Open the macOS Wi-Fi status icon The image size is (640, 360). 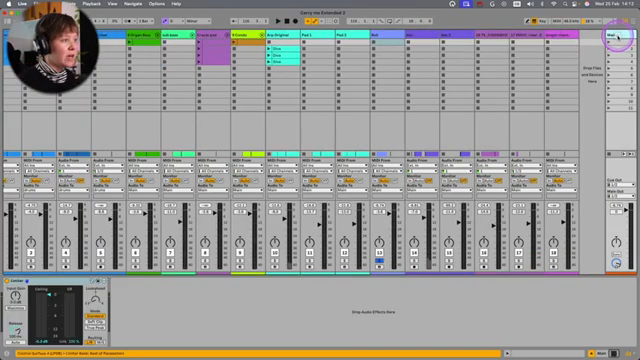pyautogui.click(x=553, y=4)
